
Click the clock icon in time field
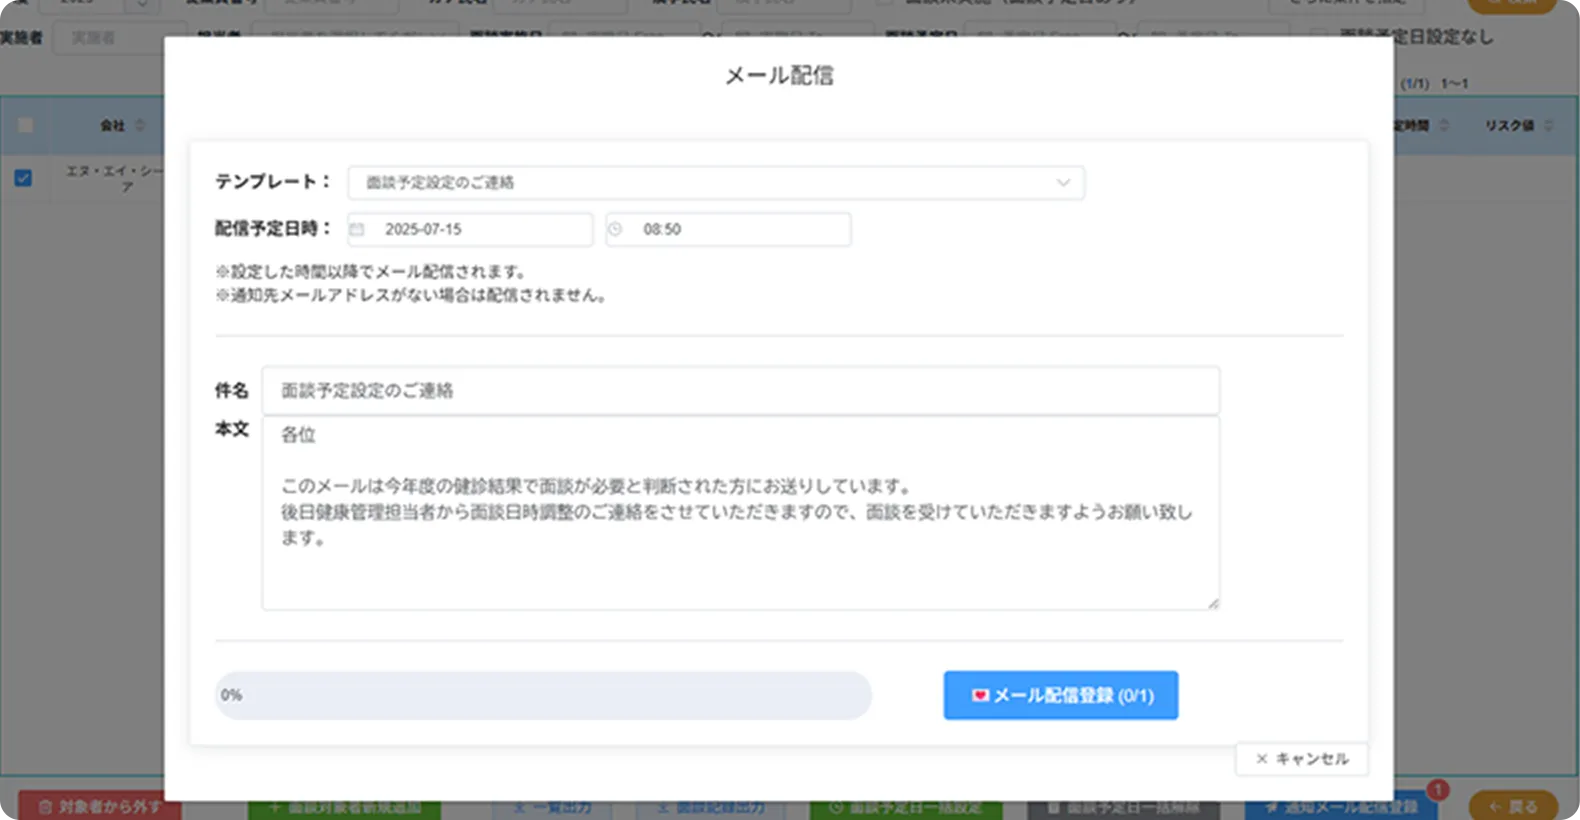coord(615,229)
